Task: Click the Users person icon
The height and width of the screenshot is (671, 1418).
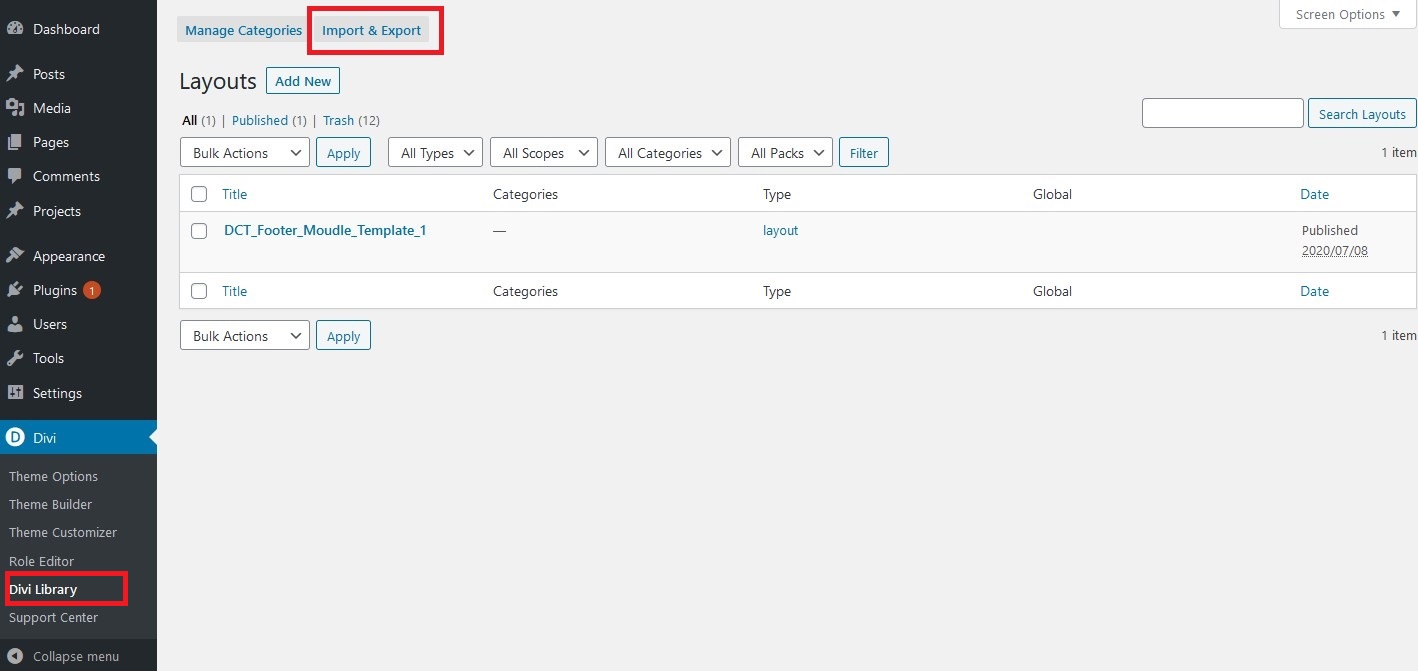Action: click(15, 324)
